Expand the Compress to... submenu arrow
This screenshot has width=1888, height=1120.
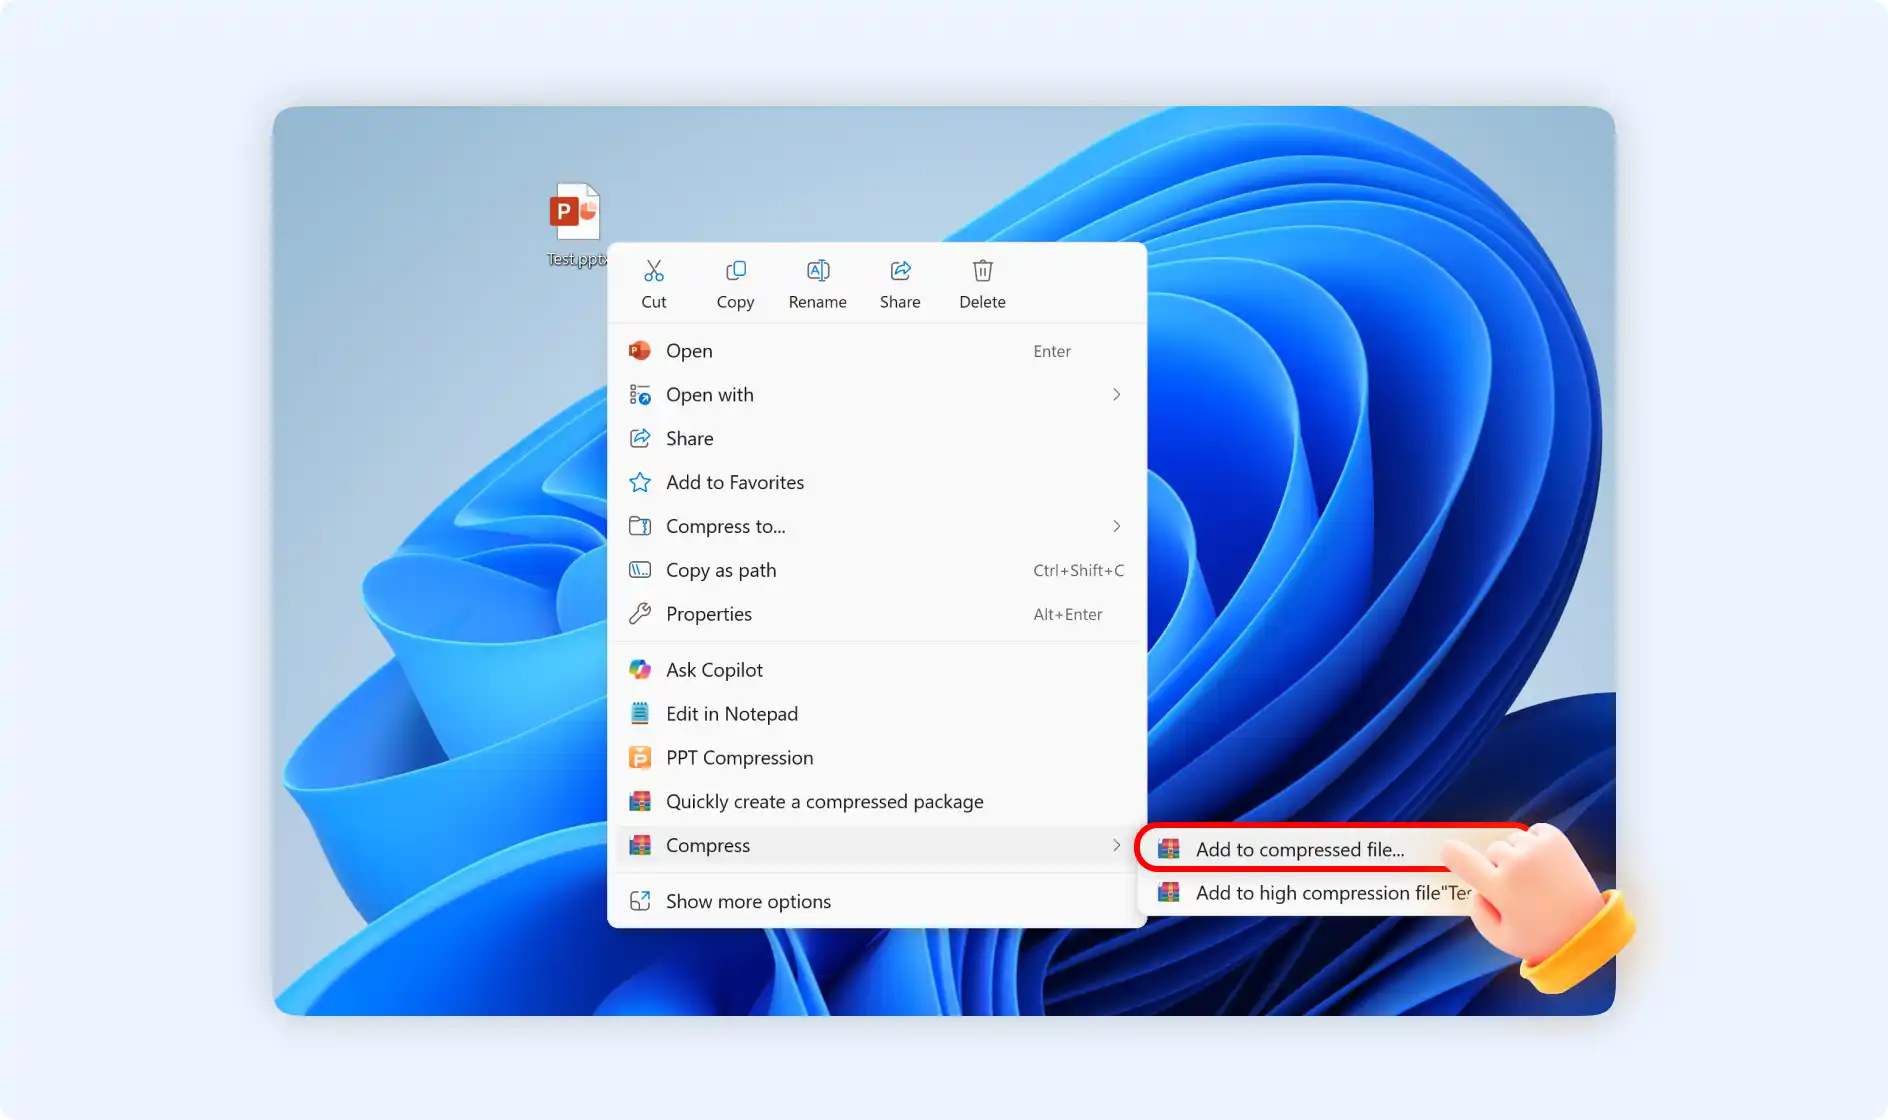pyautogui.click(x=1117, y=526)
